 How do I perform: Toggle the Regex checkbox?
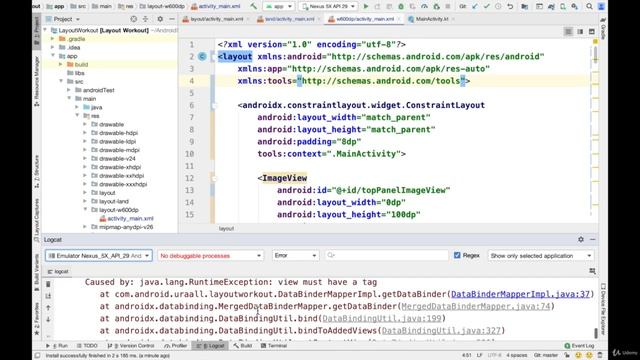(x=457, y=256)
